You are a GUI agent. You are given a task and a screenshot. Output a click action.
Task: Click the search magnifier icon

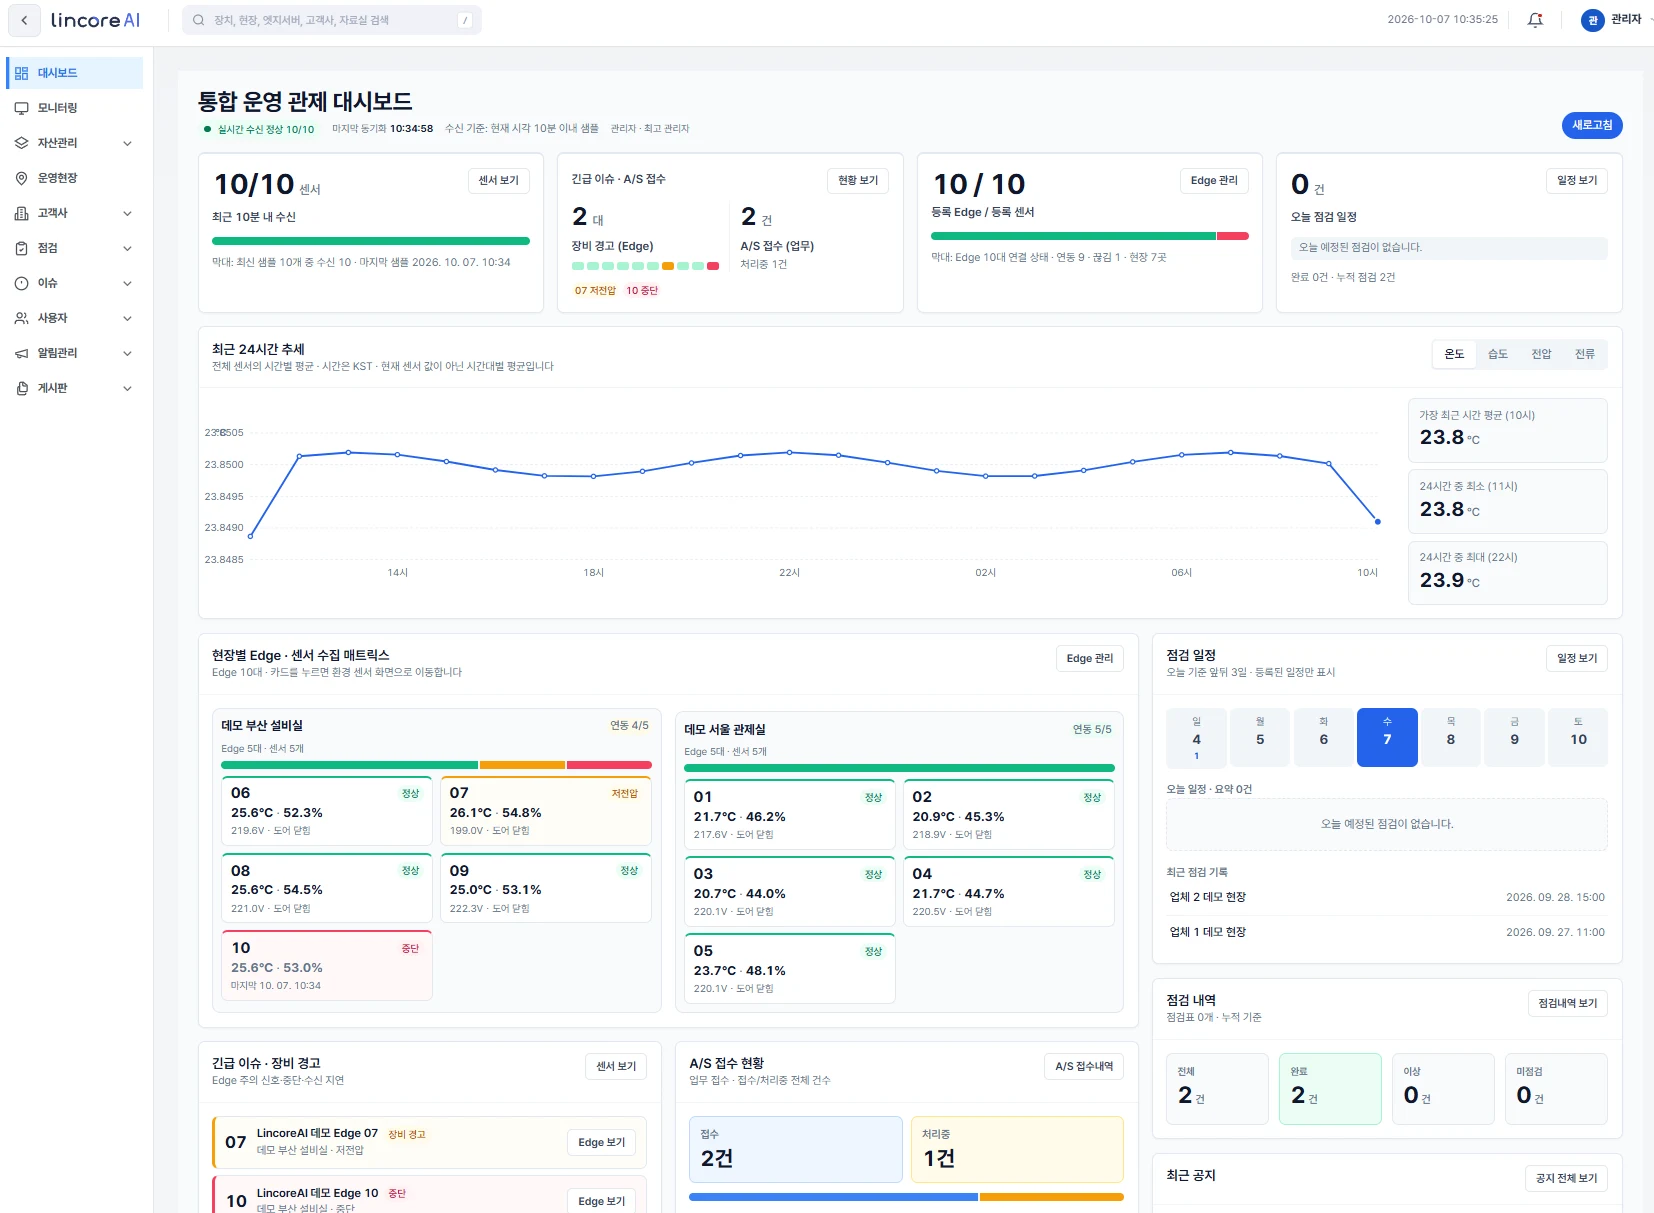[x=199, y=20]
